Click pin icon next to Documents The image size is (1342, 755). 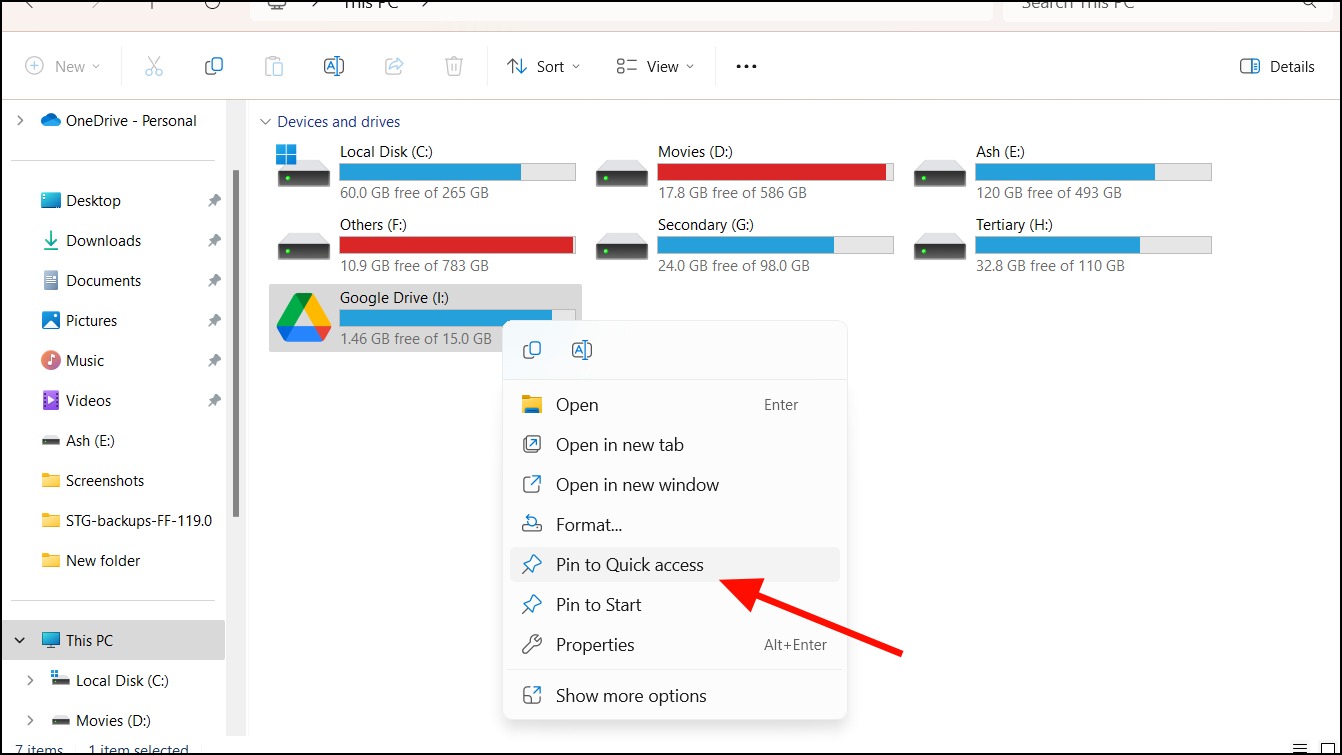click(x=214, y=281)
